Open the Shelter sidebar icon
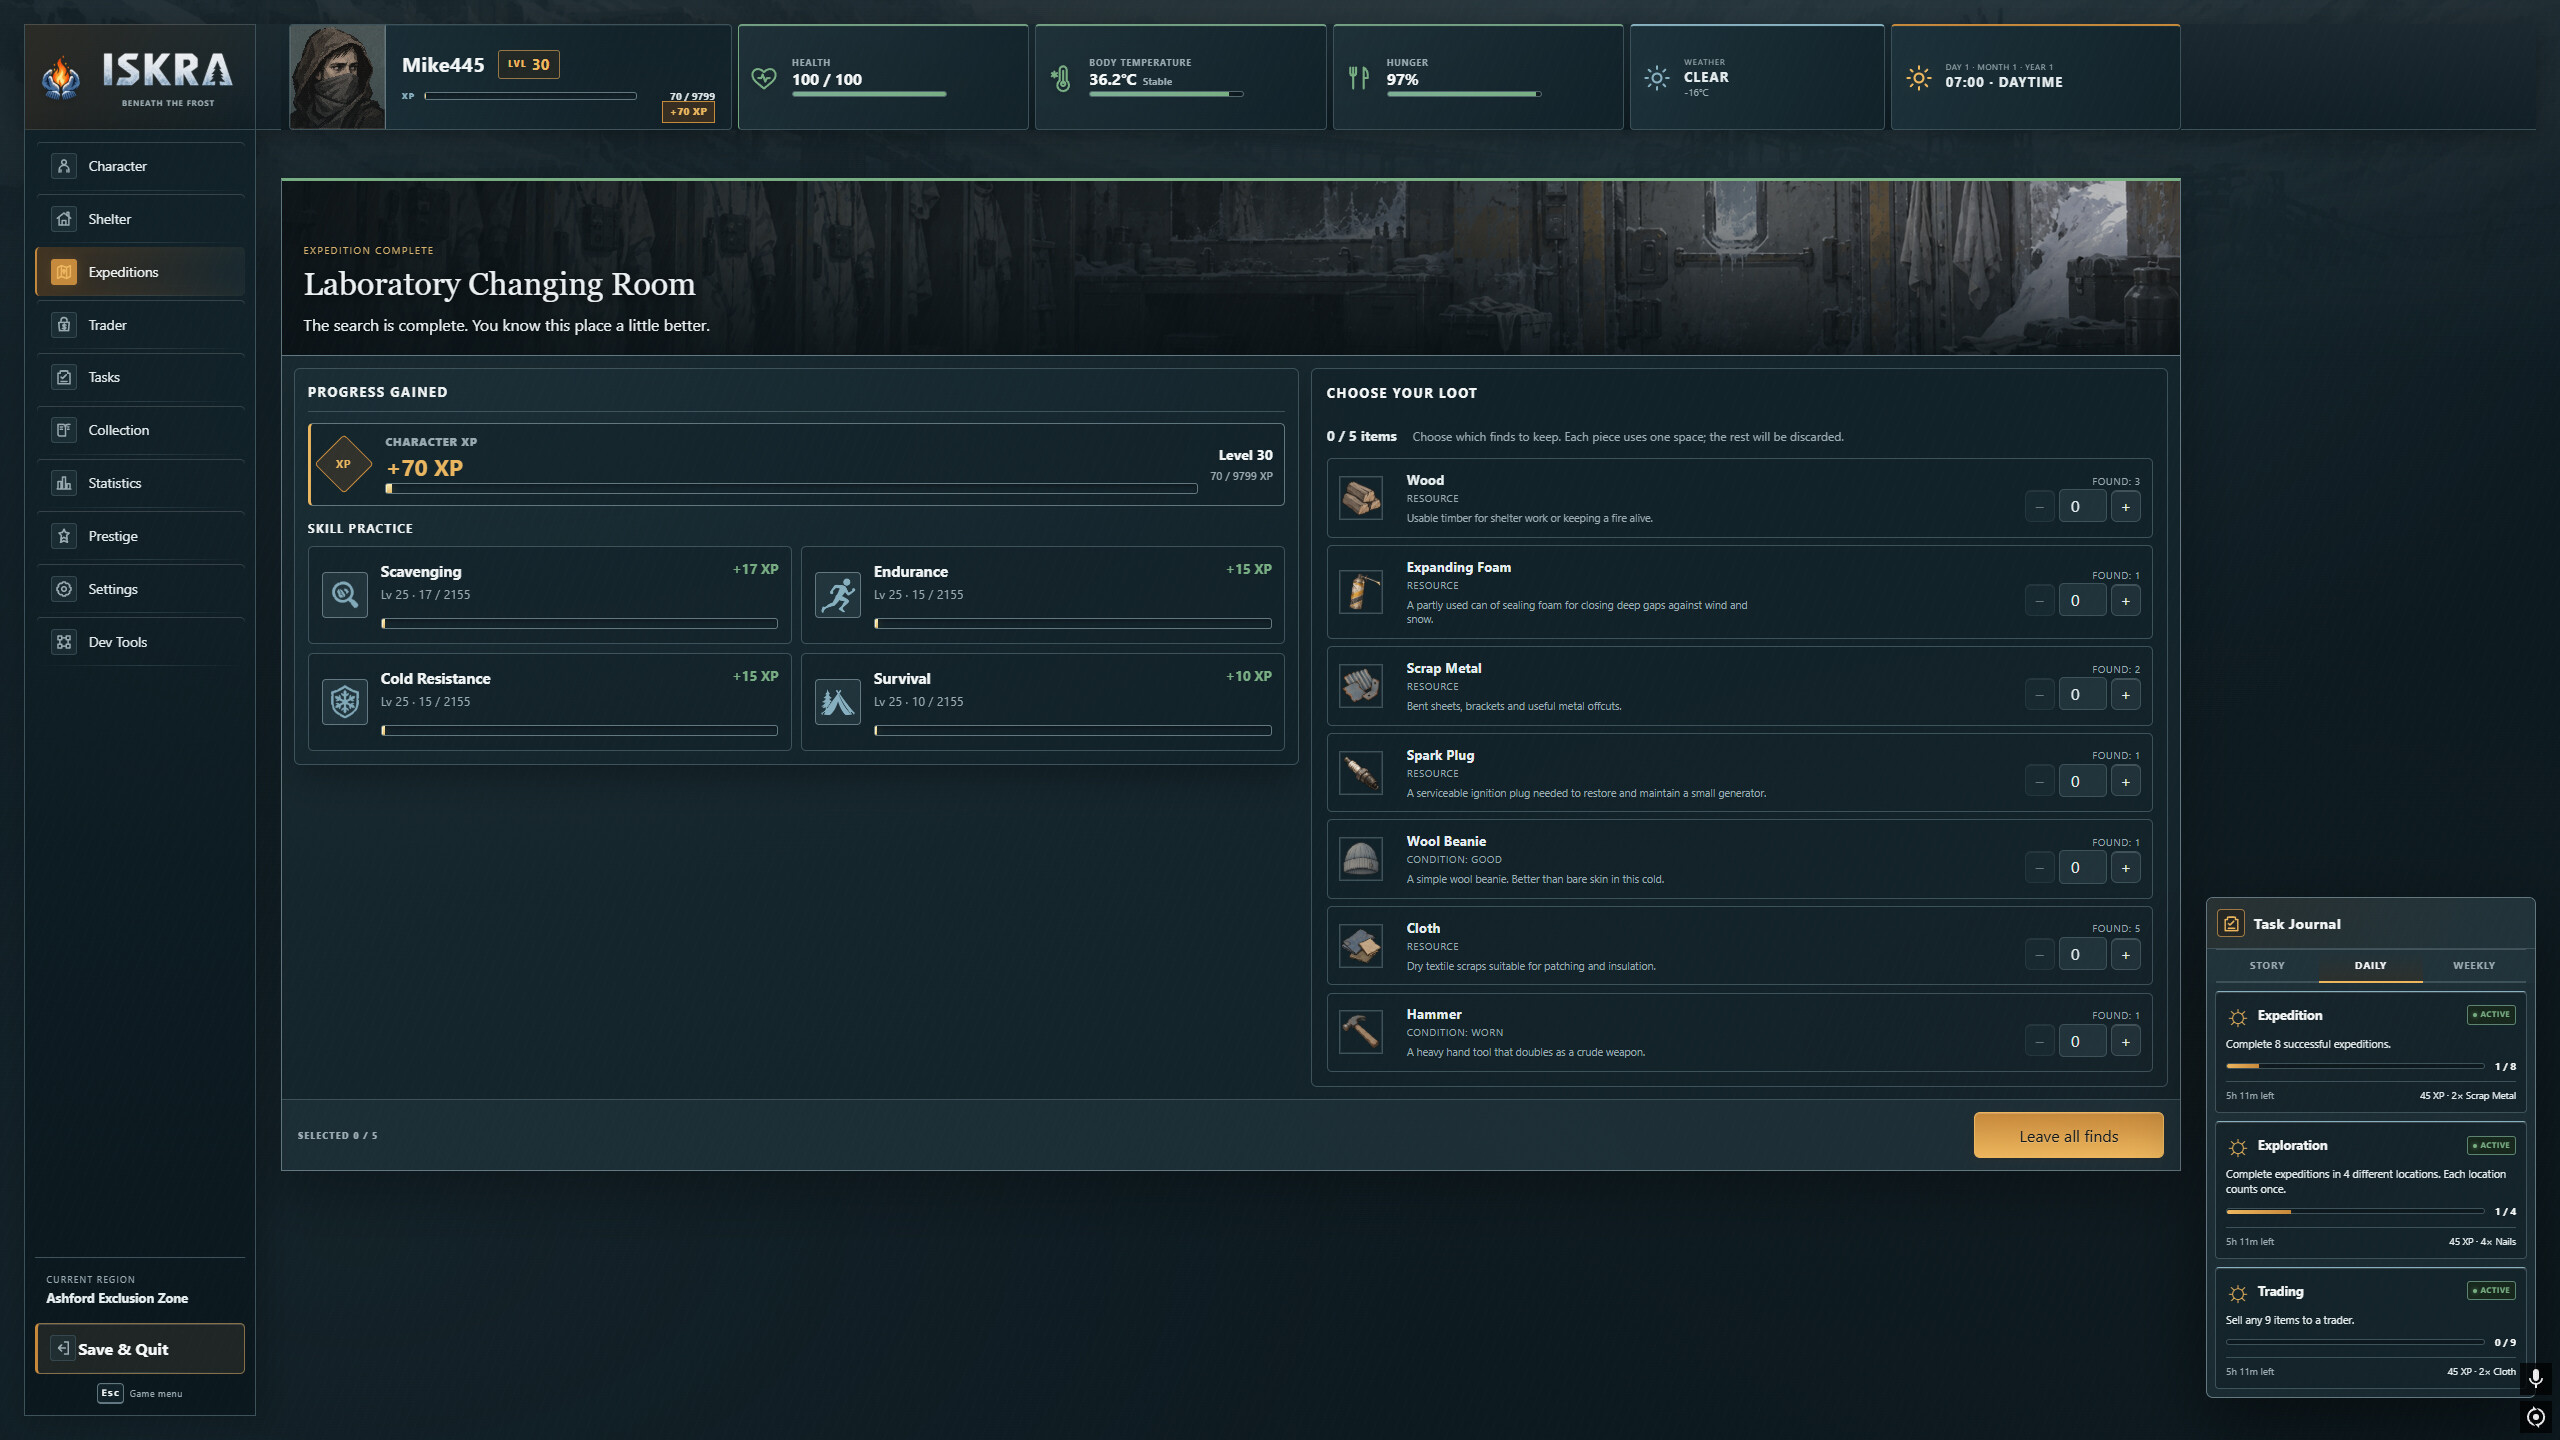Viewport: 2560px width, 1440px height. click(64, 219)
